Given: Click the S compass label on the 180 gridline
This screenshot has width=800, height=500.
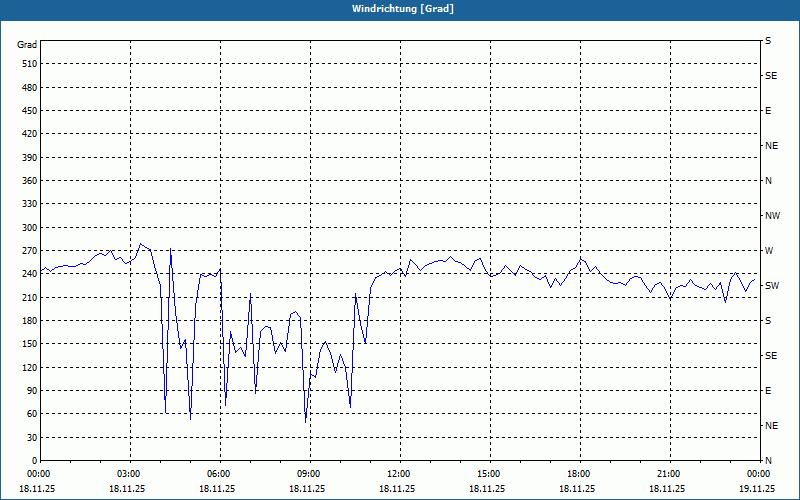Looking at the screenshot, I should (768, 321).
